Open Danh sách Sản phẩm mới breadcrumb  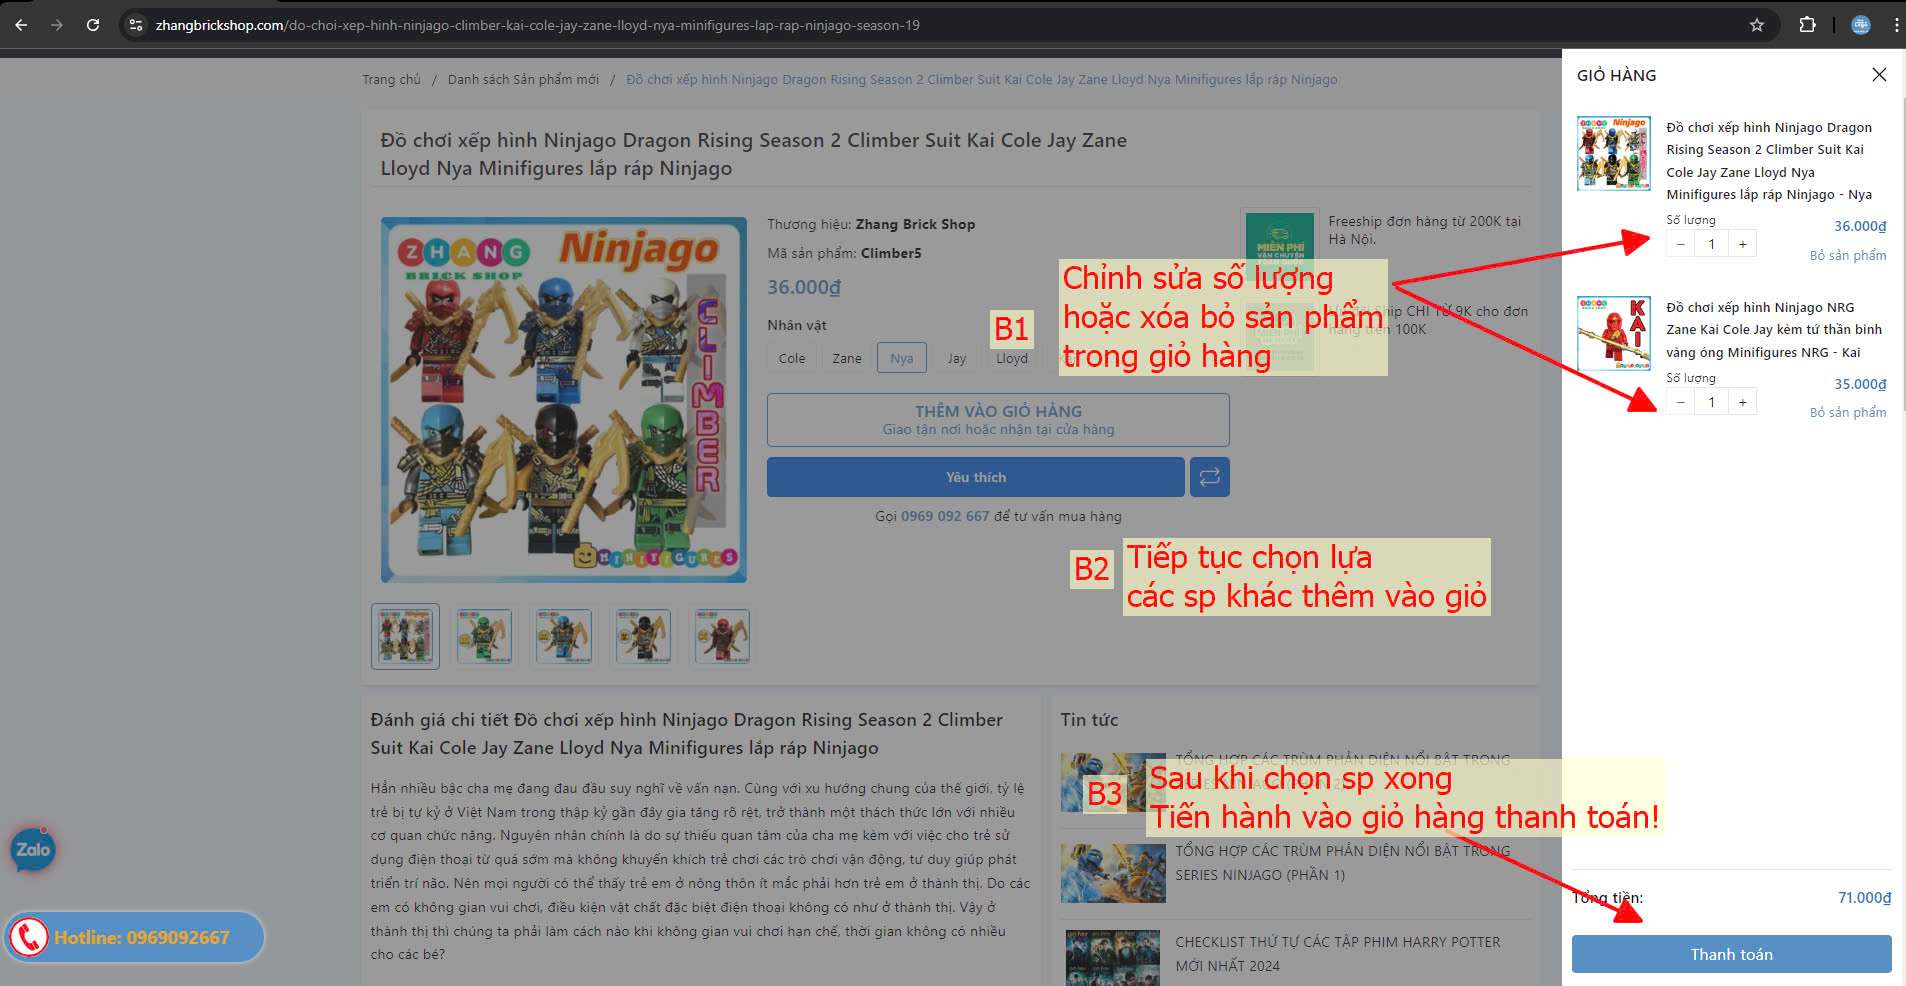pos(523,79)
